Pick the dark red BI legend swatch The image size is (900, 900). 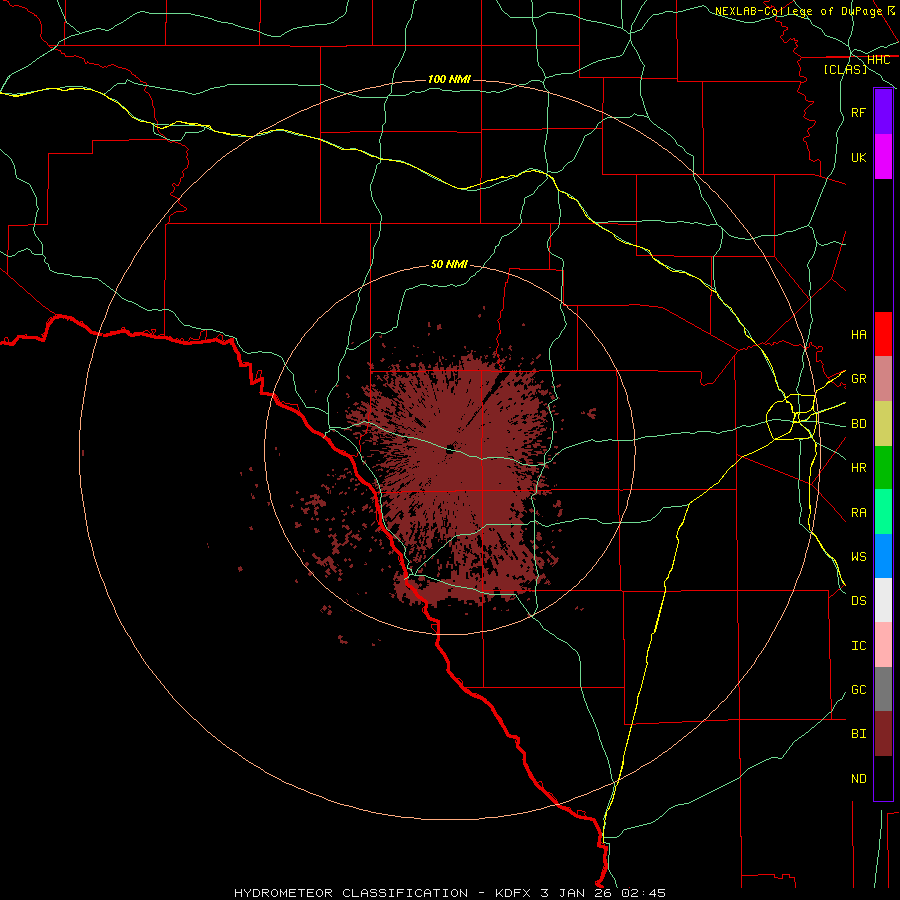pos(883,734)
